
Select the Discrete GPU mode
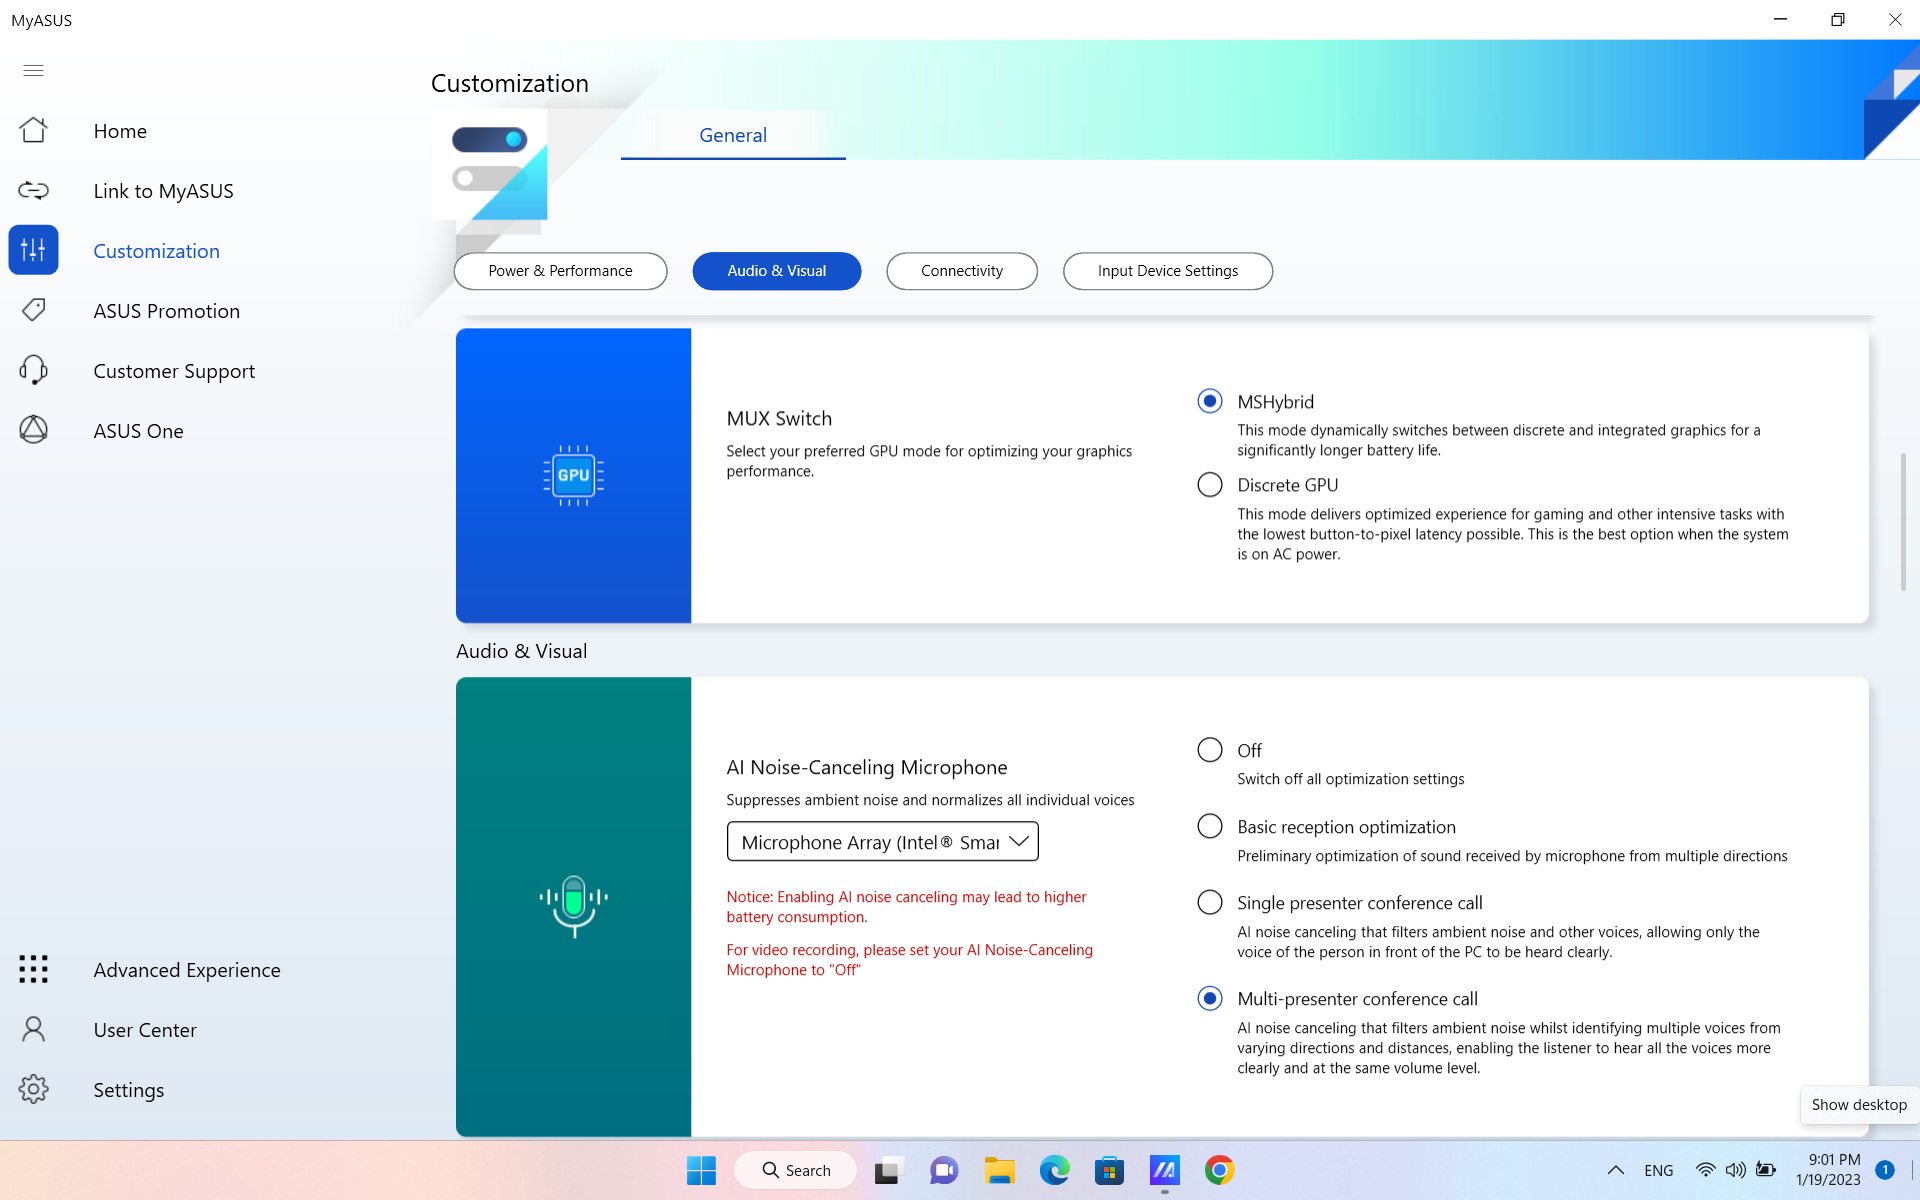(1210, 485)
